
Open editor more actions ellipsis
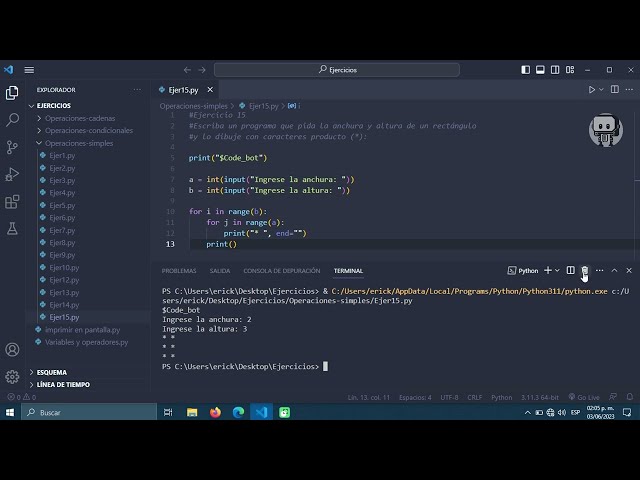(x=629, y=89)
